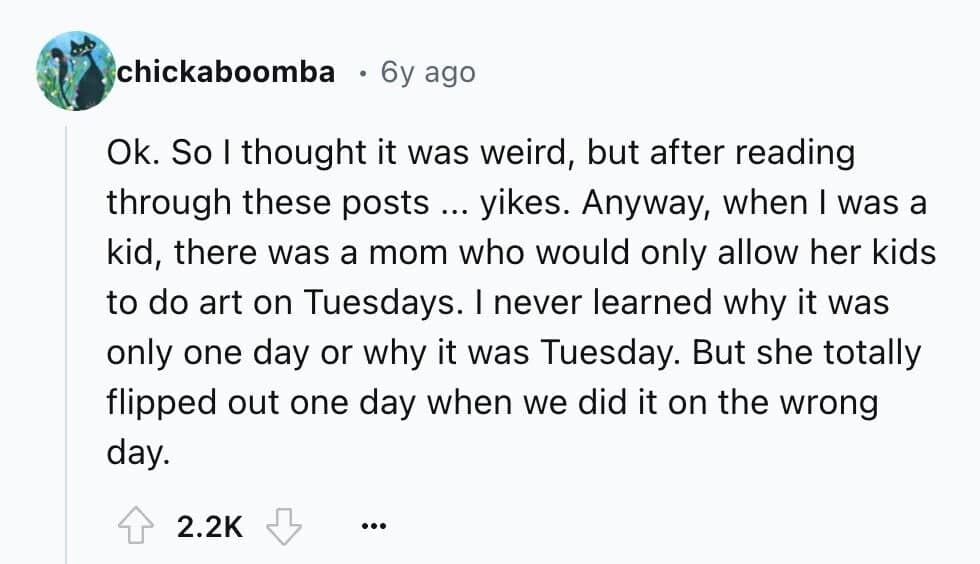Click the "6y ago" timestamp
Image resolution: width=980 pixels, height=564 pixels.
point(428,72)
